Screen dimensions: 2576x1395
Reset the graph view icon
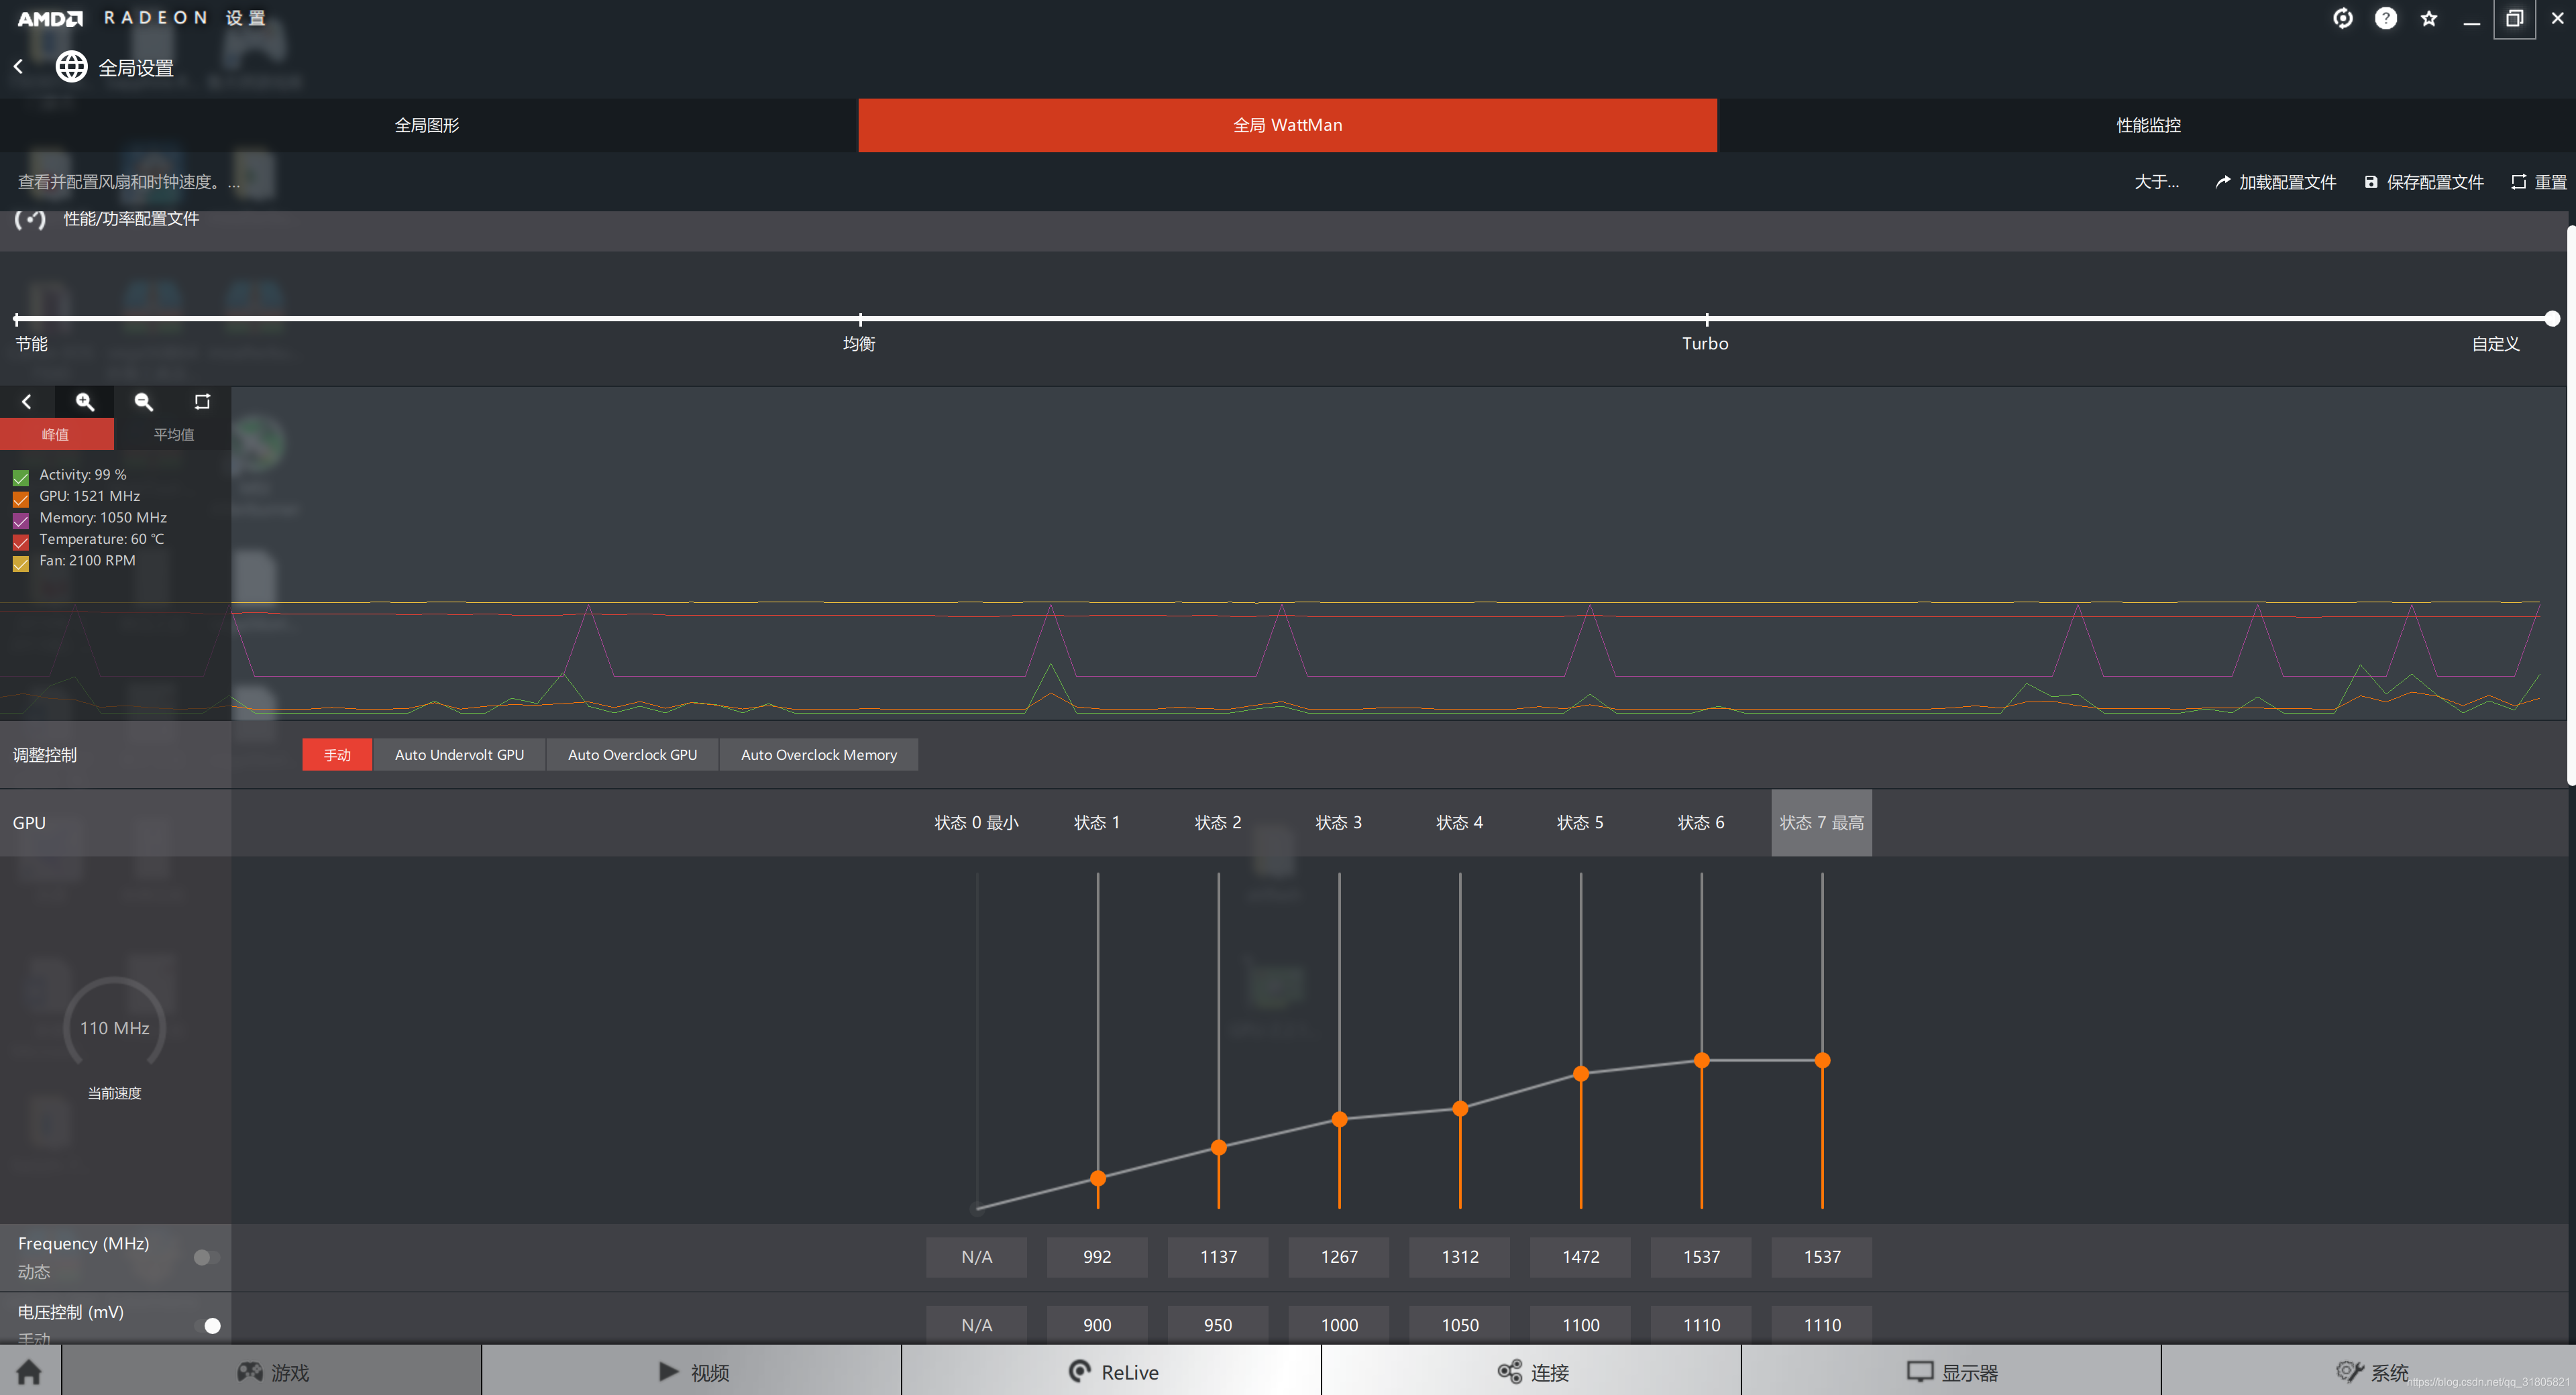tap(202, 401)
